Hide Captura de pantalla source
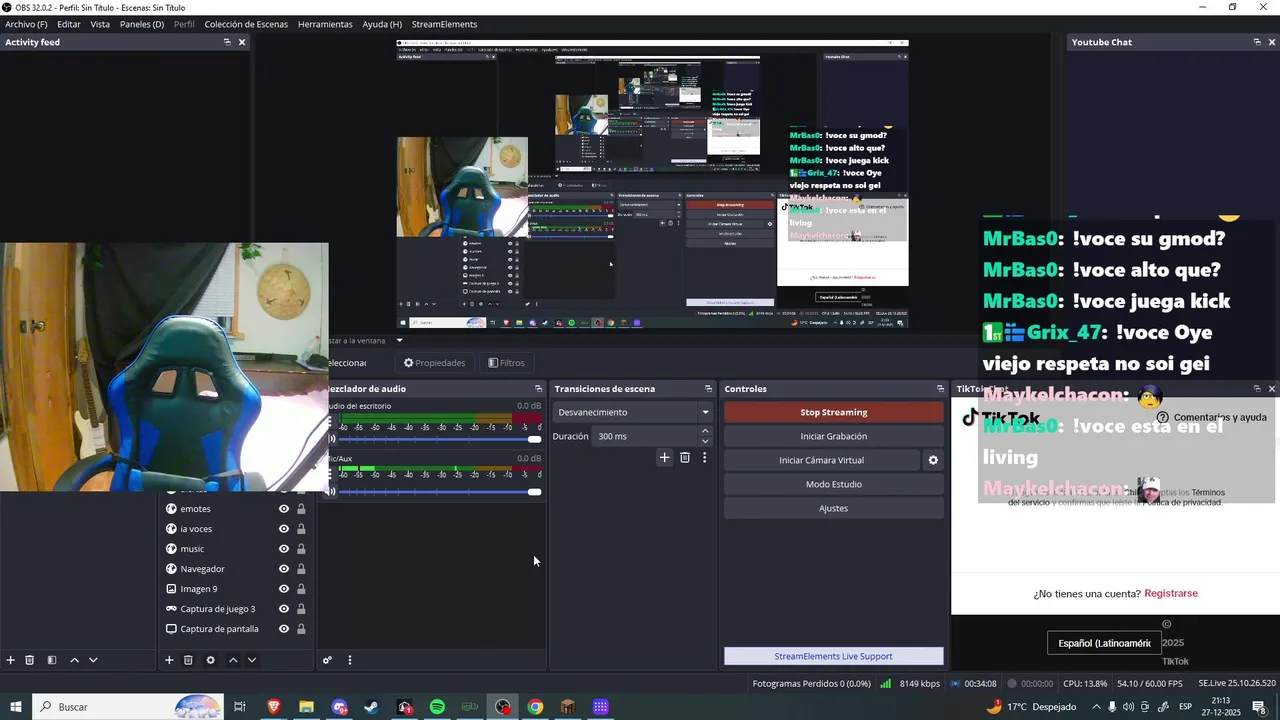 point(284,629)
